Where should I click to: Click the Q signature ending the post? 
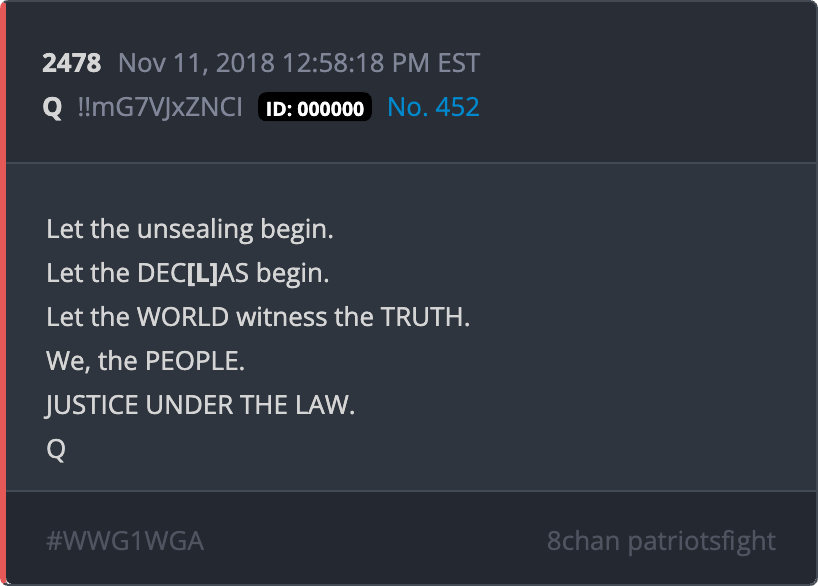point(56,449)
